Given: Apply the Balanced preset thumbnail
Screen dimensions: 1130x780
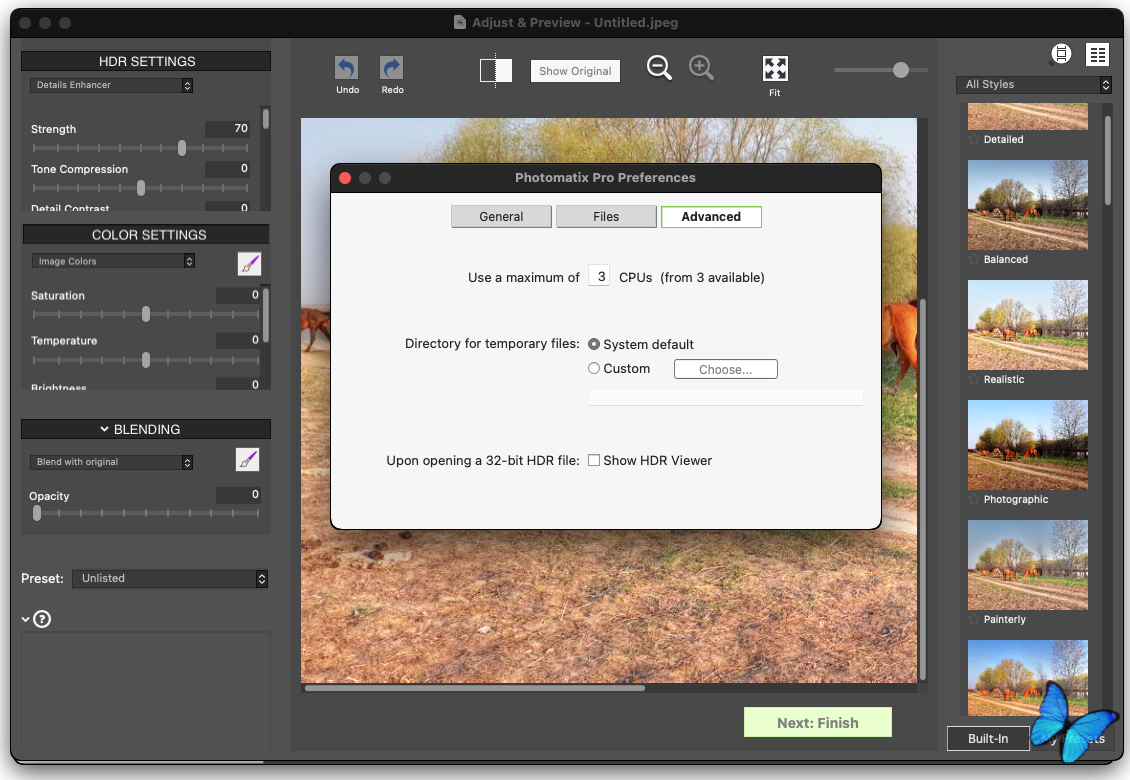Looking at the screenshot, I should [x=1028, y=205].
